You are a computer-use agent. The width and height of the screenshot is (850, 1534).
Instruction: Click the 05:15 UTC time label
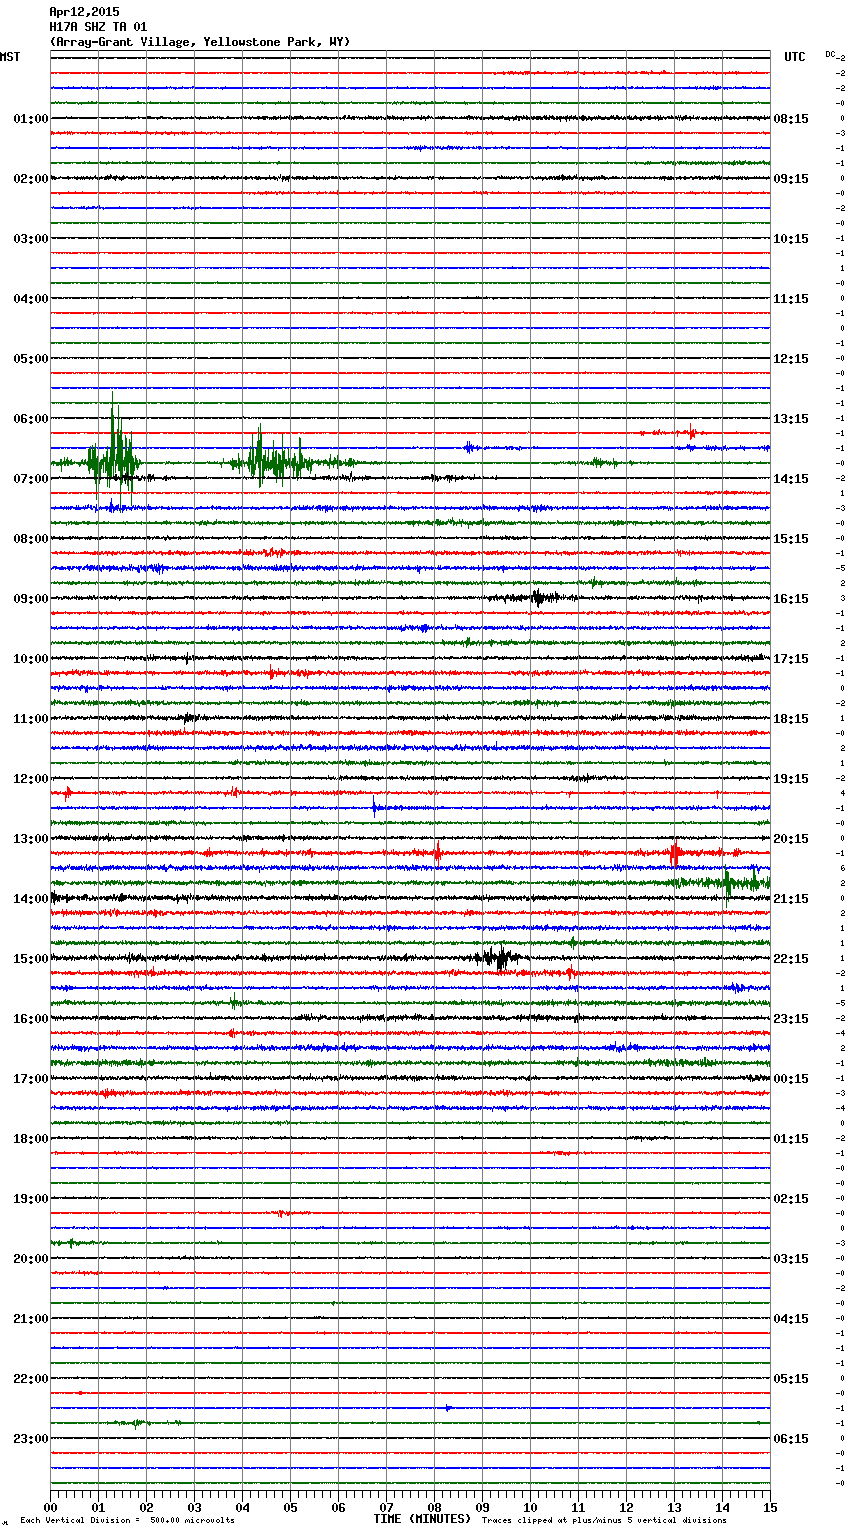click(x=791, y=1379)
